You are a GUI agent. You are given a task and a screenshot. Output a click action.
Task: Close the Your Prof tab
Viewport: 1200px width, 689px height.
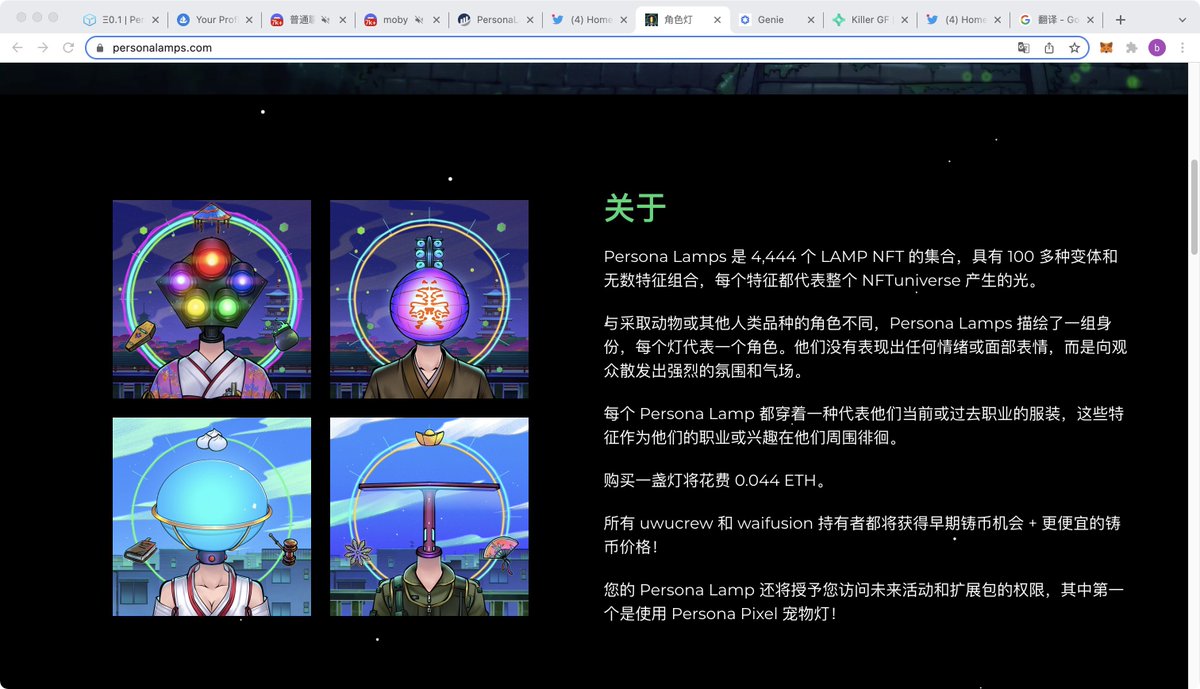[248, 20]
